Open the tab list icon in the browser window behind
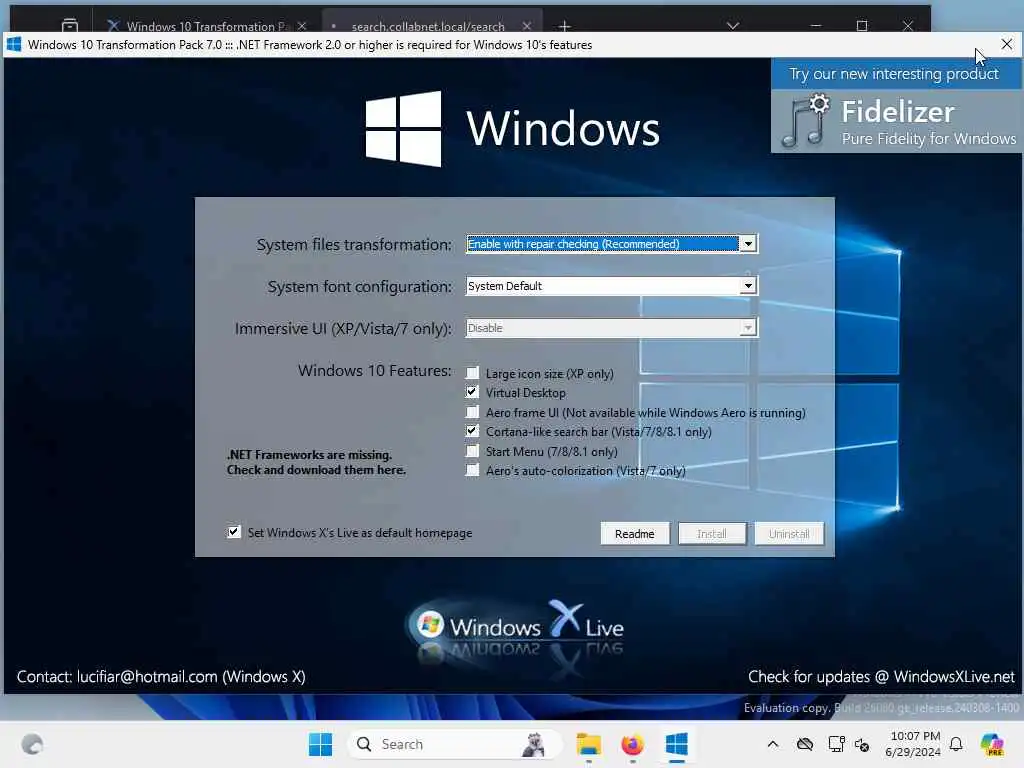The width and height of the screenshot is (1024, 768). pyautogui.click(x=70, y=25)
